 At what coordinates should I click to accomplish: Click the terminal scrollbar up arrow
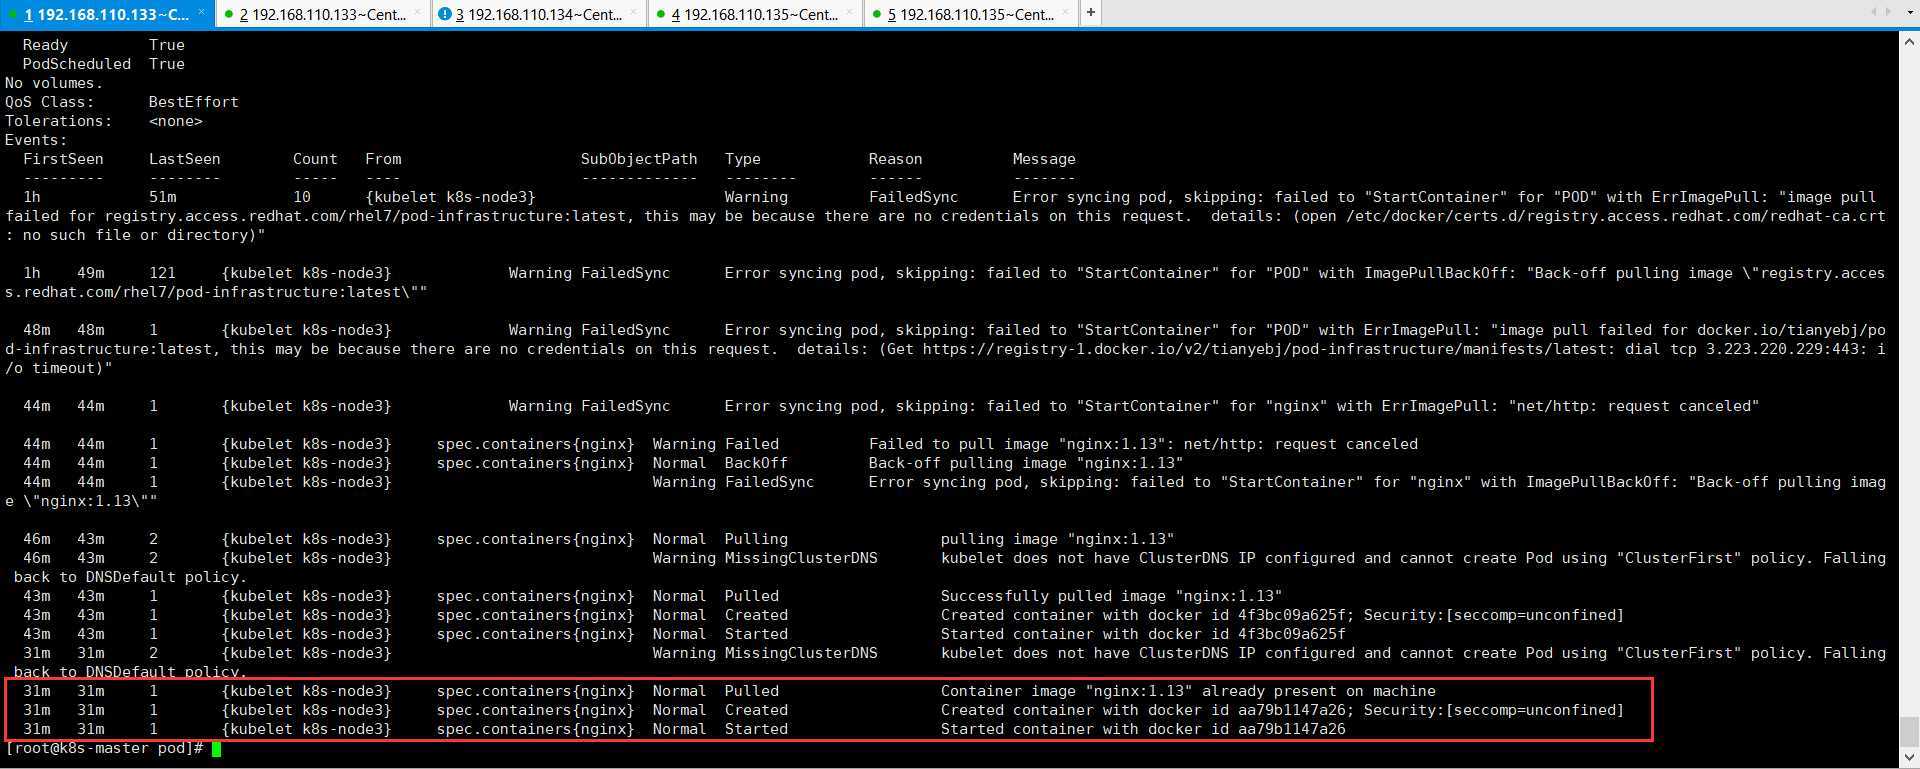1909,41
